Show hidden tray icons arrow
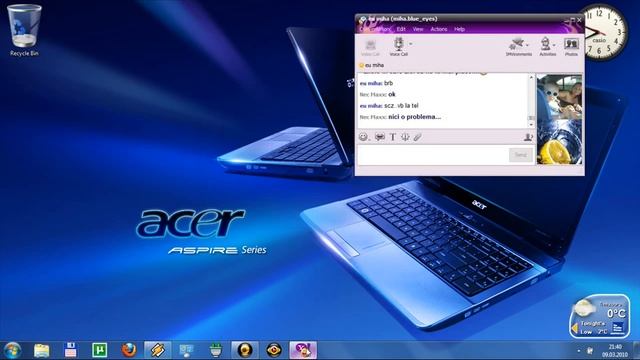The image size is (640, 360). coord(579,351)
